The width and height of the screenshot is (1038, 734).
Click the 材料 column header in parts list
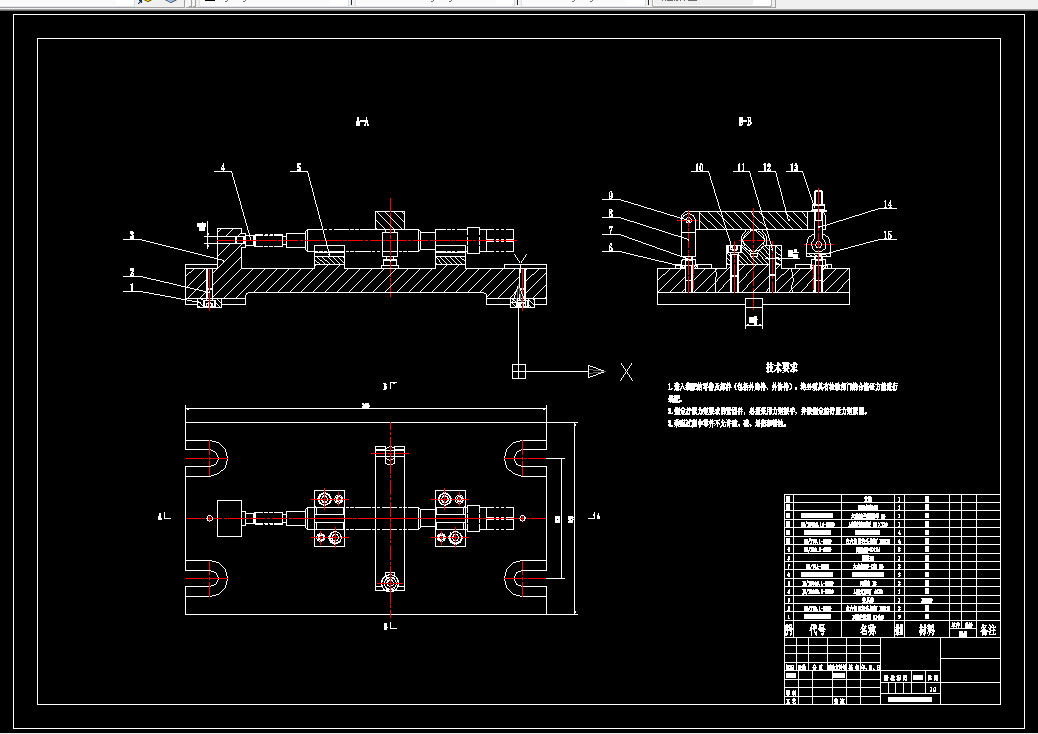click(x=926, y=629)
